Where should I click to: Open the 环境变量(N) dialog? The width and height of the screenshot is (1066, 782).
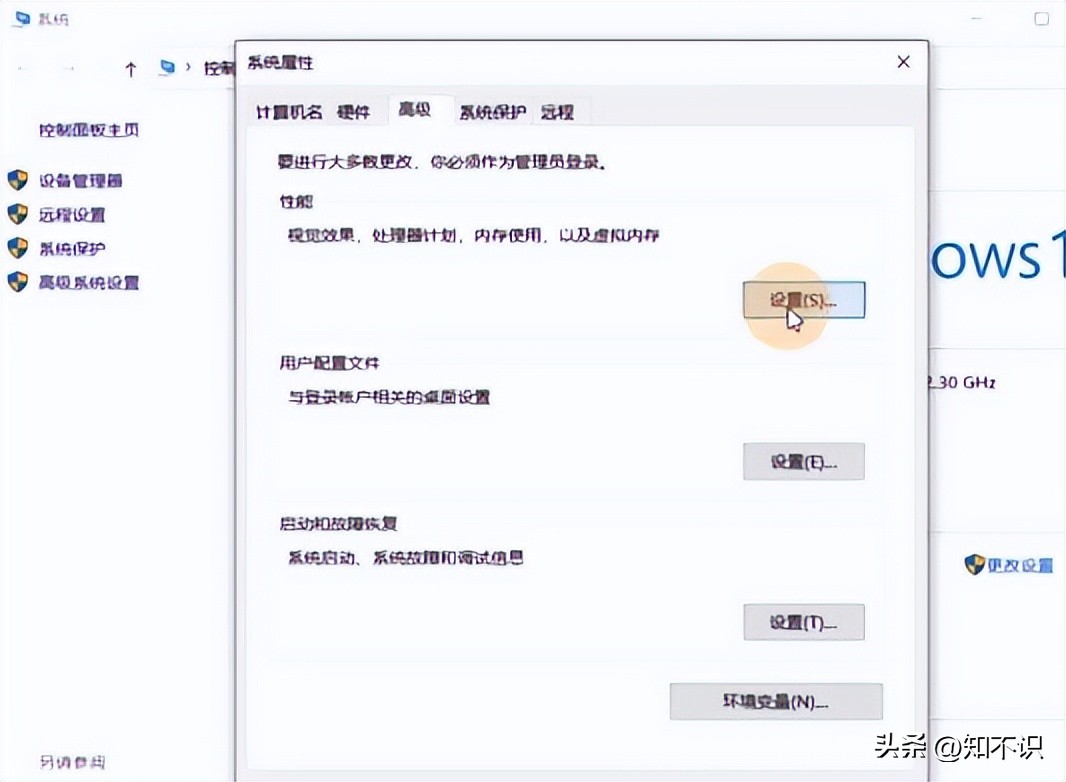pos(776,701)
